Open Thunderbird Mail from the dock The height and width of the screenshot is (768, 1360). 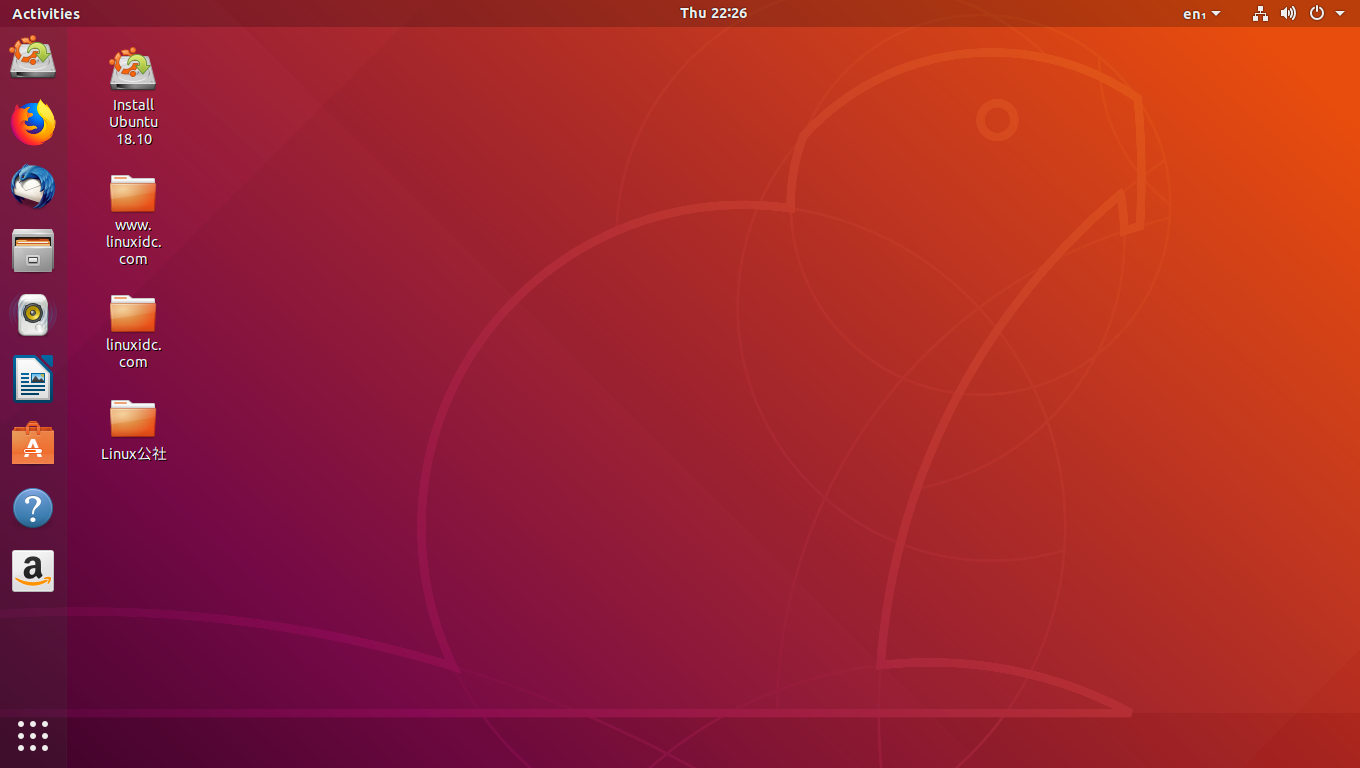point(33,187)
